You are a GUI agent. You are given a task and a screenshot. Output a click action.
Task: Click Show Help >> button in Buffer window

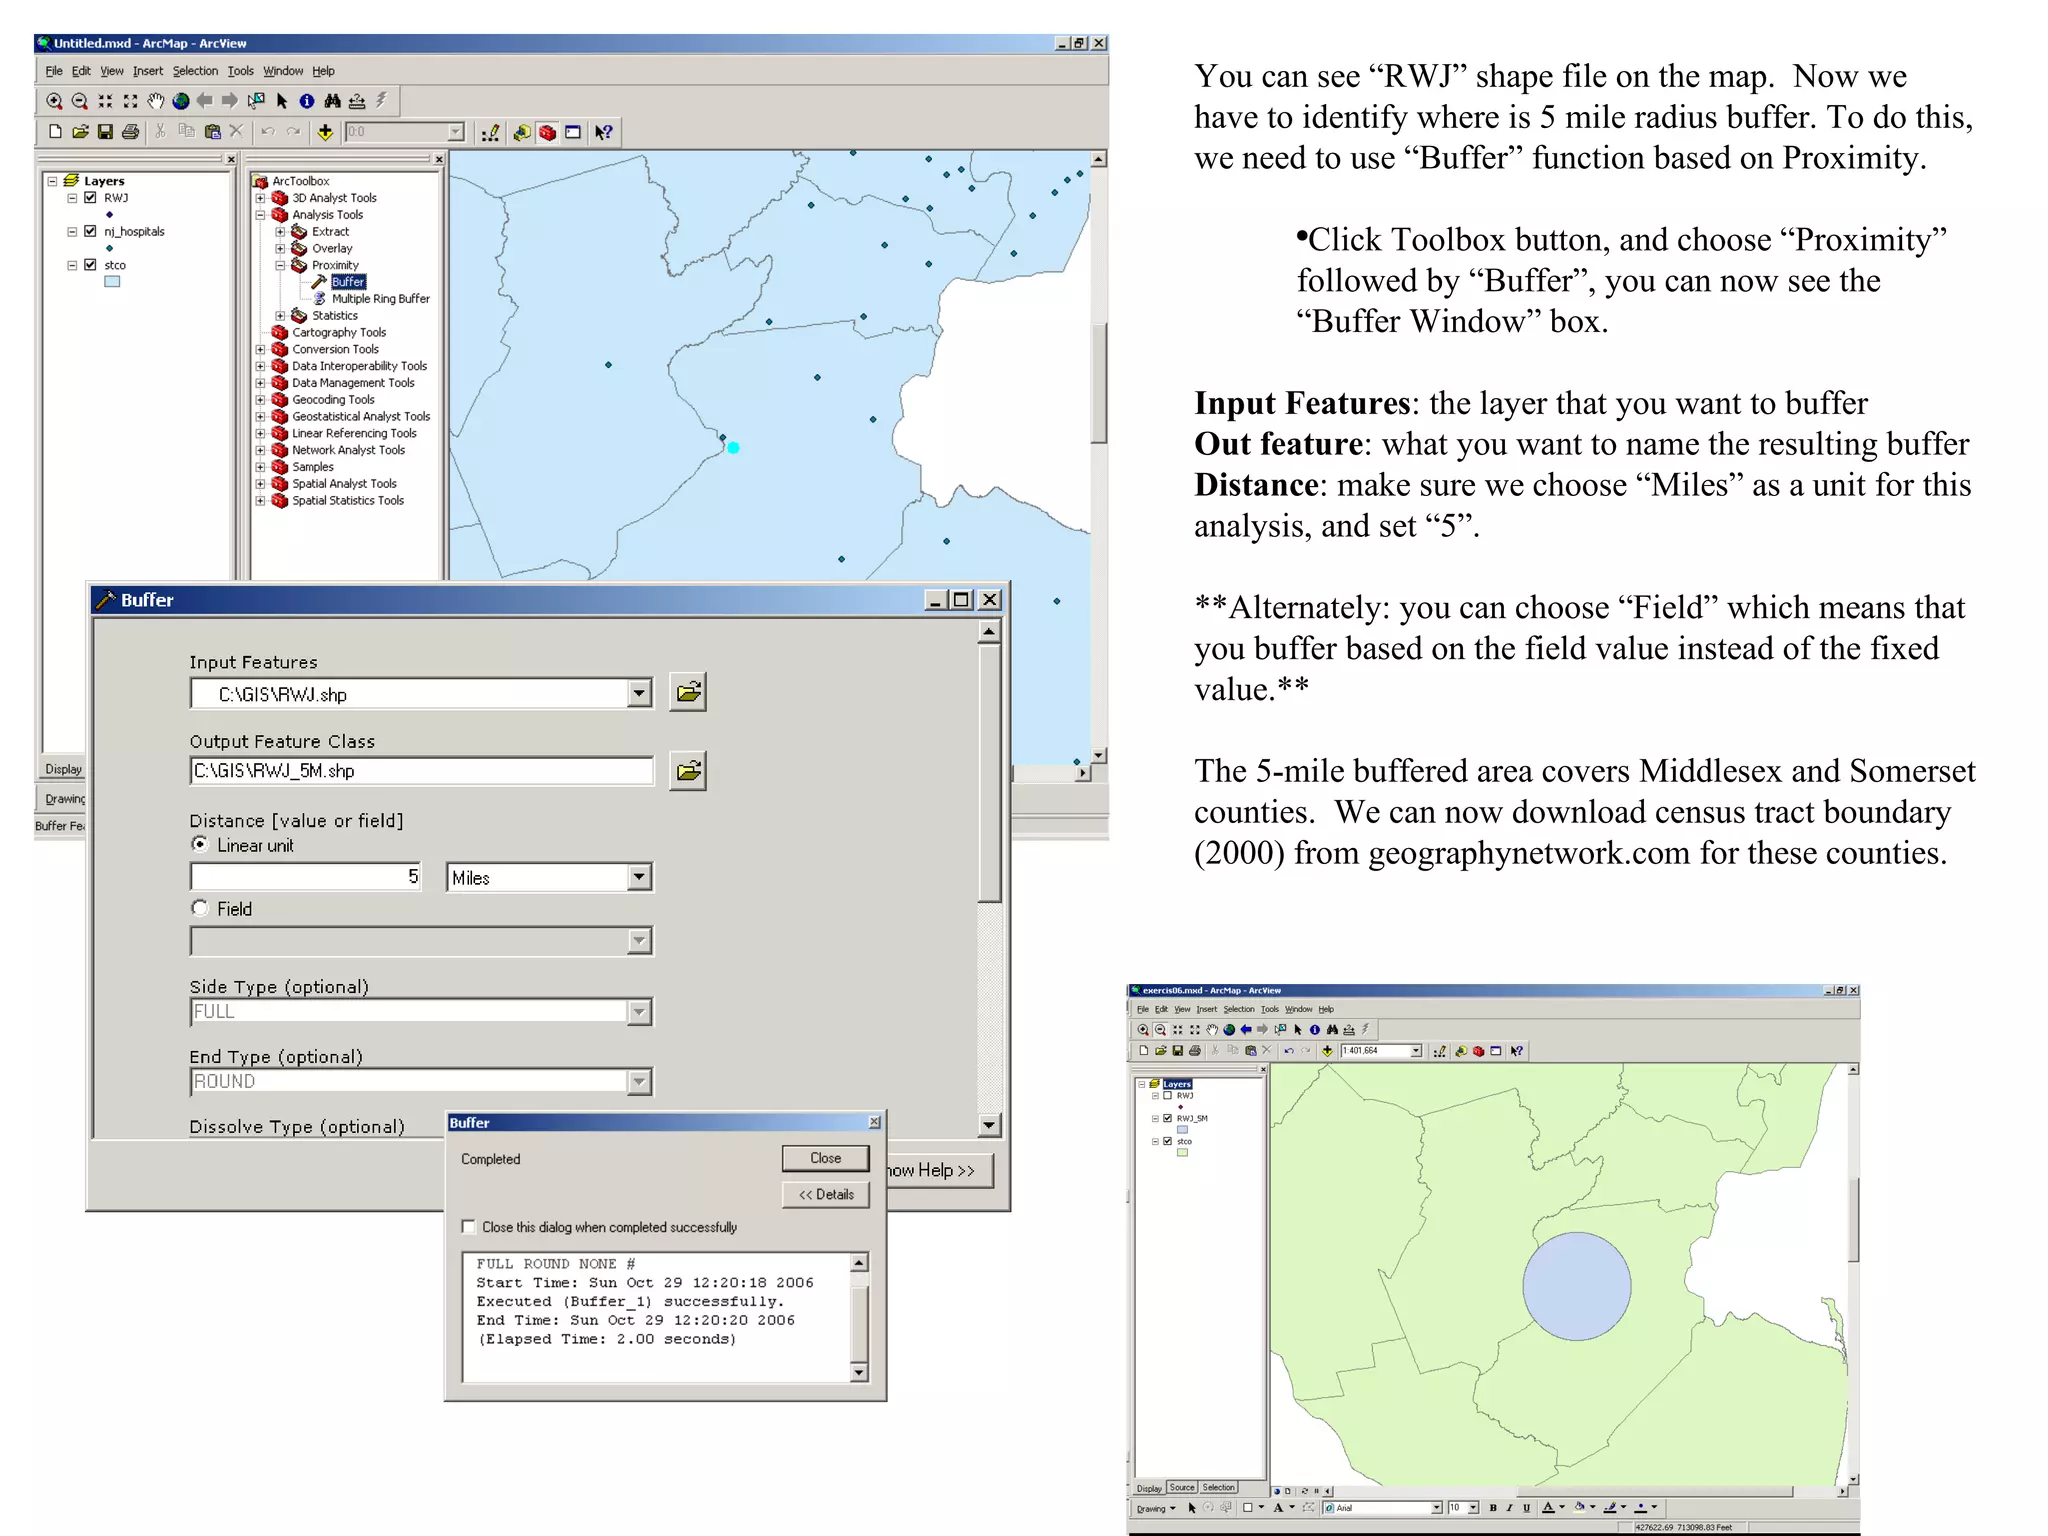[938, 1170]
